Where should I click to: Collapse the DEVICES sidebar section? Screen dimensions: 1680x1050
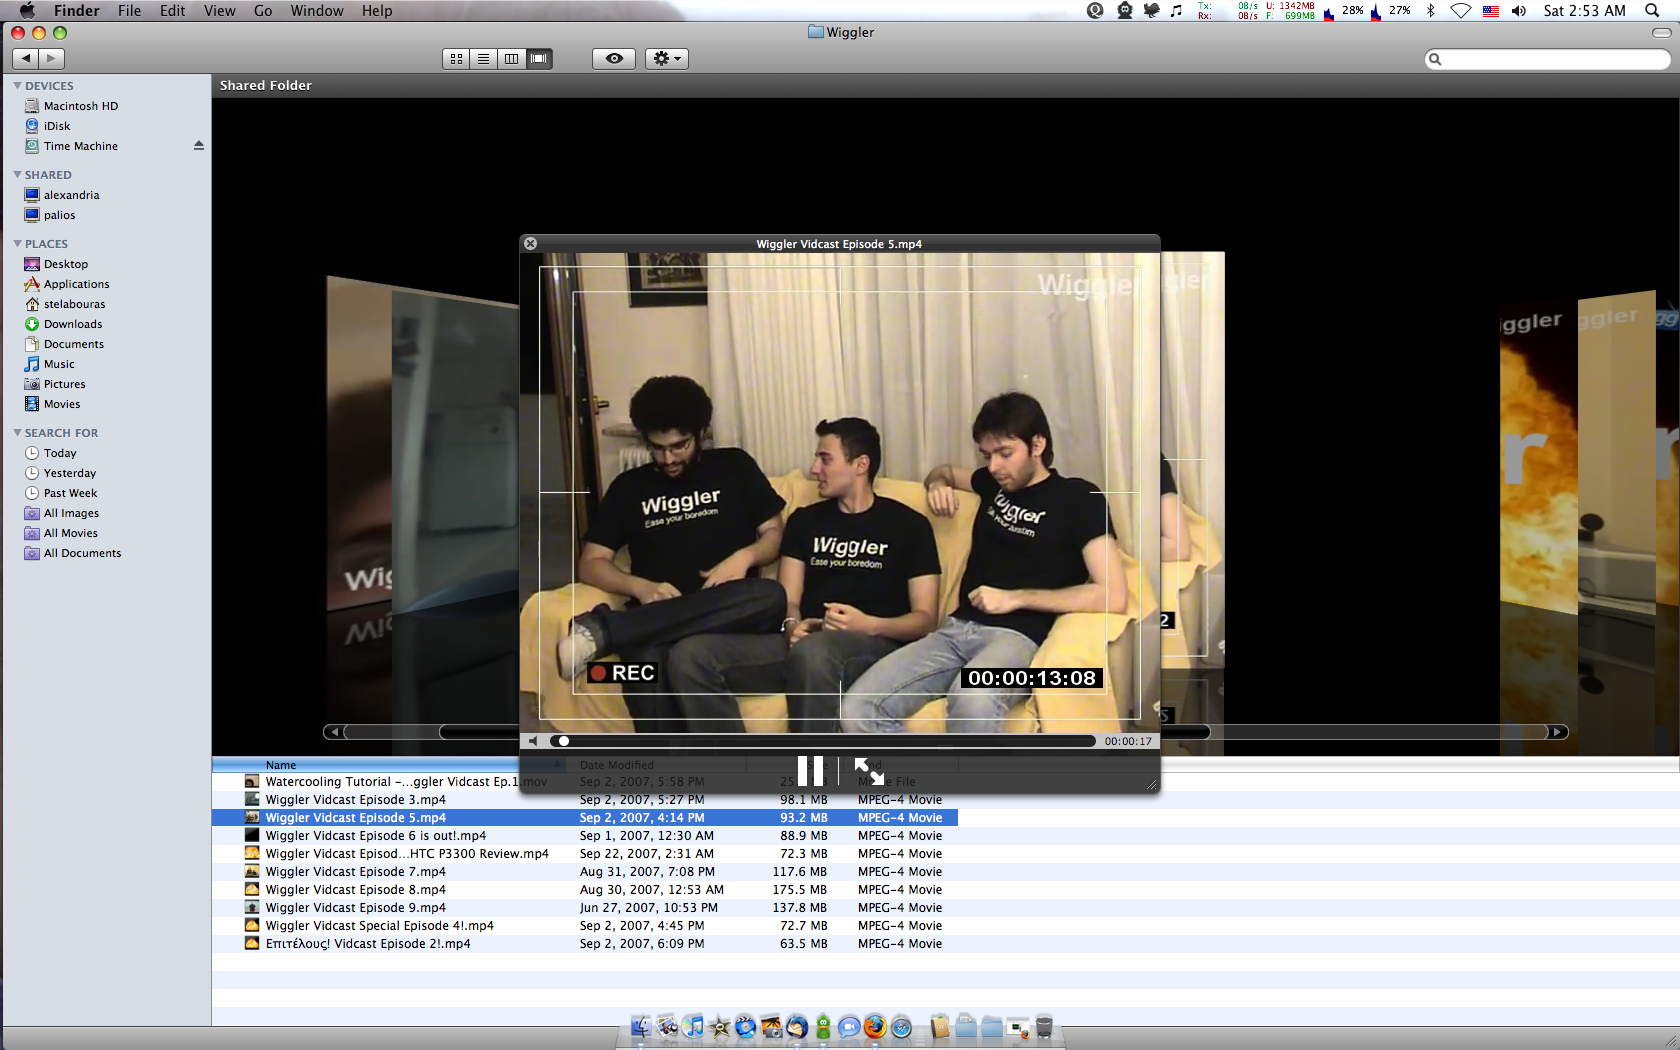click(x=17, y=86)
